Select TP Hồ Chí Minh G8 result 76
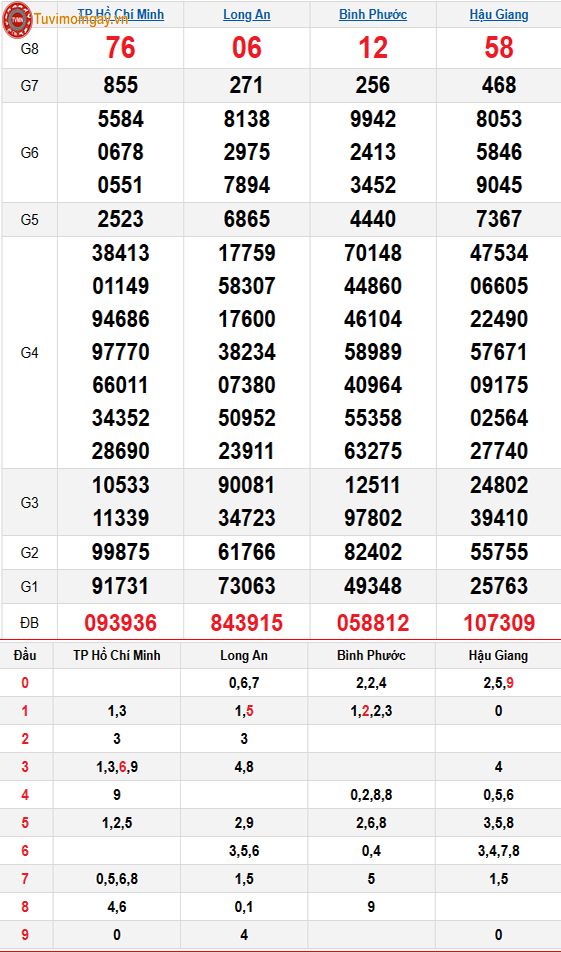The height and width of the screenshot is (953, 561). 120,48
